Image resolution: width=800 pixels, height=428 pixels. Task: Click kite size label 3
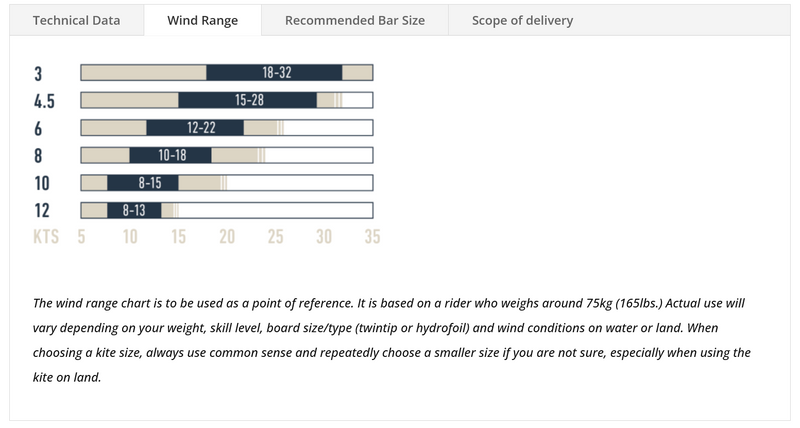(38, 73)
